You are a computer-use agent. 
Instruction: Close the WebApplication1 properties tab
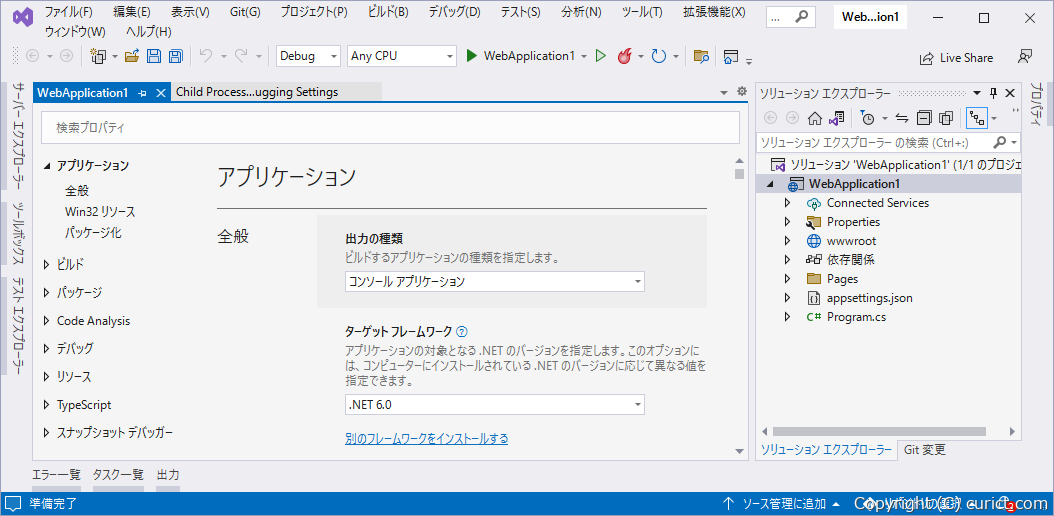[x=160, y=93]
